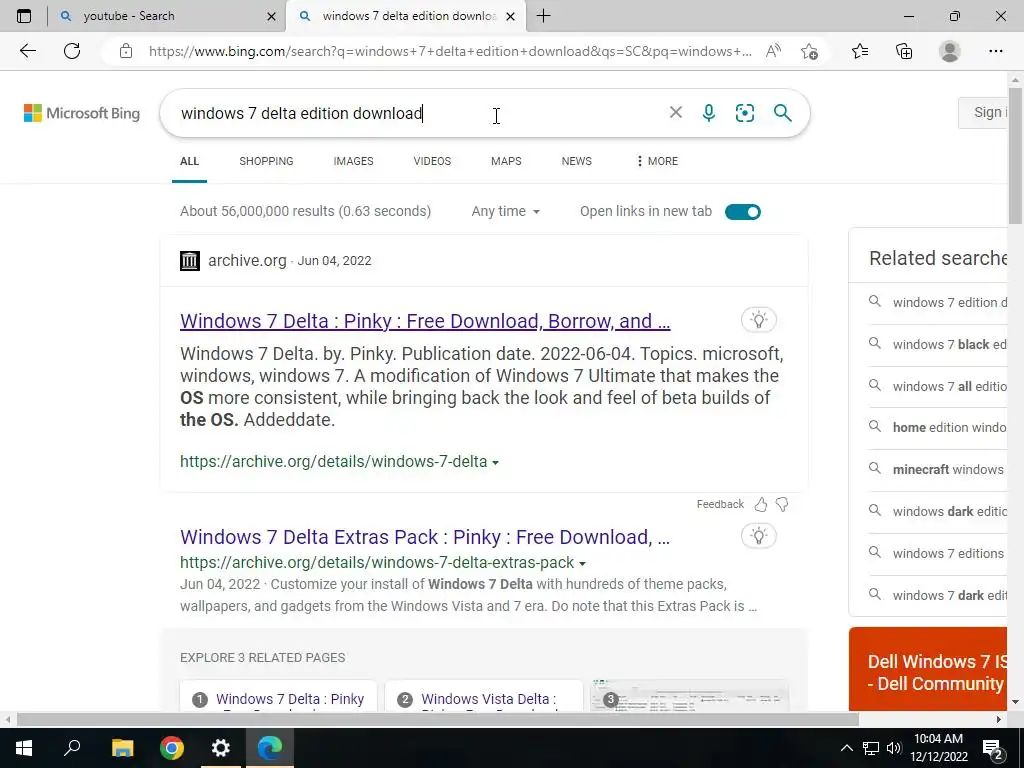Give thumbs up feedback

pyautogui.click(x=761, y=504)
